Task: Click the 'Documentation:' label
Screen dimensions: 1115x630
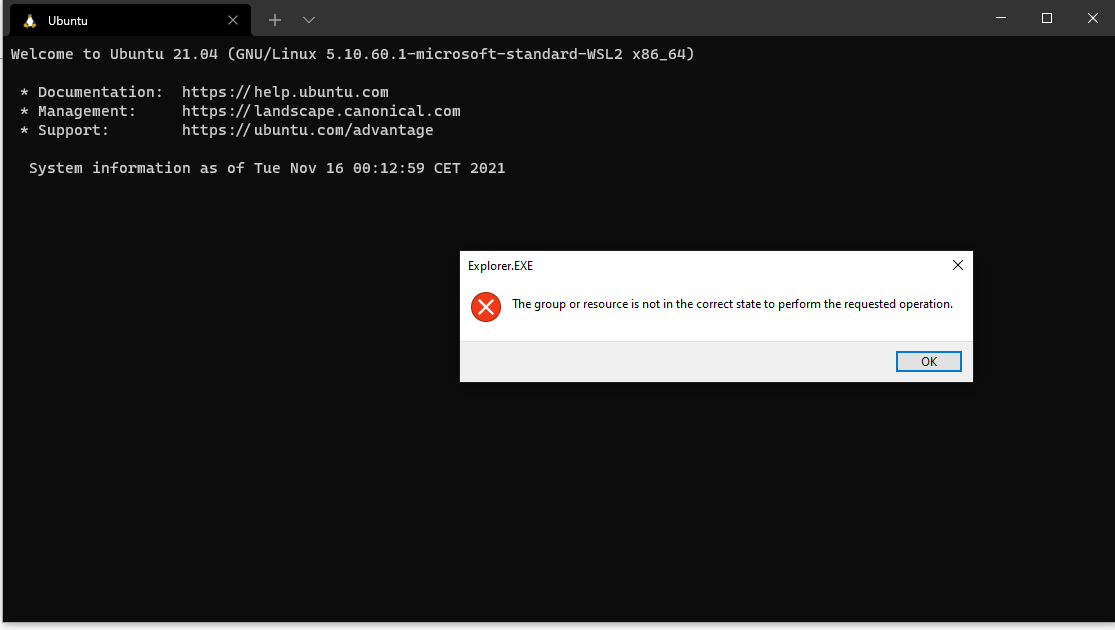Action: [100, 92]
